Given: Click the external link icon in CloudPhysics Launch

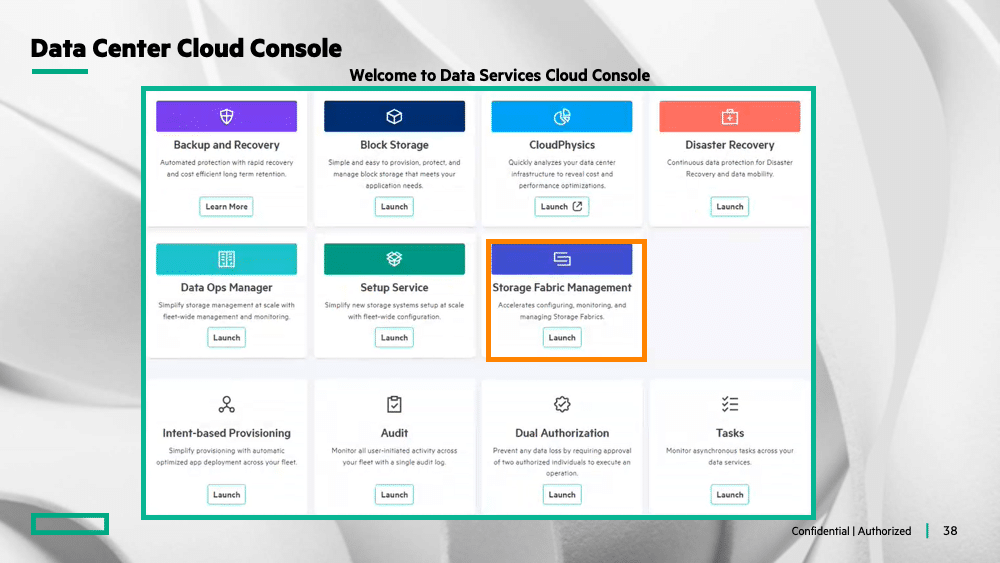Looking at the screenshot, I should (577, 207).
